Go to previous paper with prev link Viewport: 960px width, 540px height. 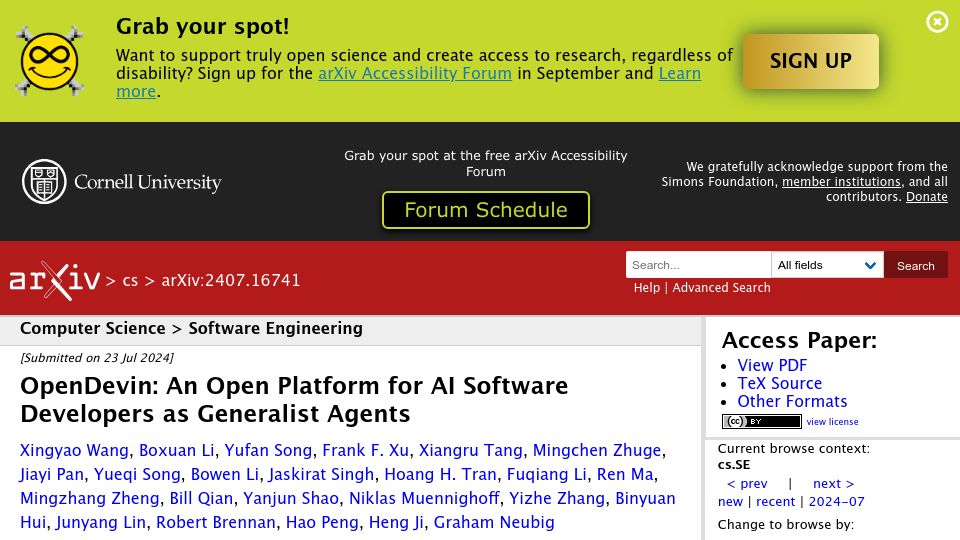pyautogui.click(x=747, y=484)
